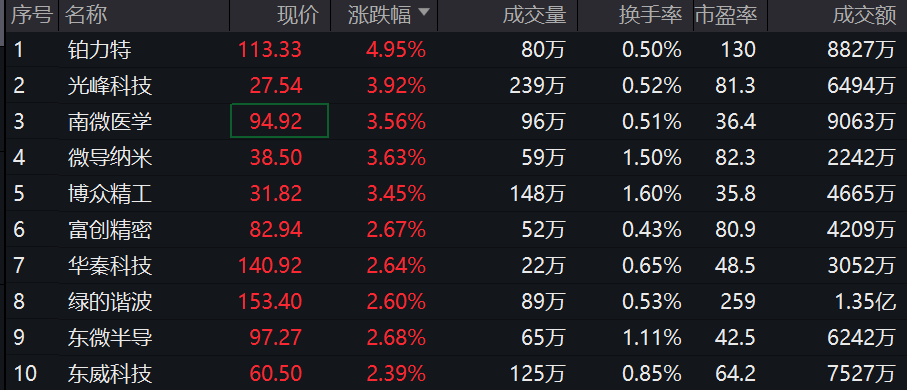Click turnover amount 8827万
907x390 pixels.
(861, 50)
